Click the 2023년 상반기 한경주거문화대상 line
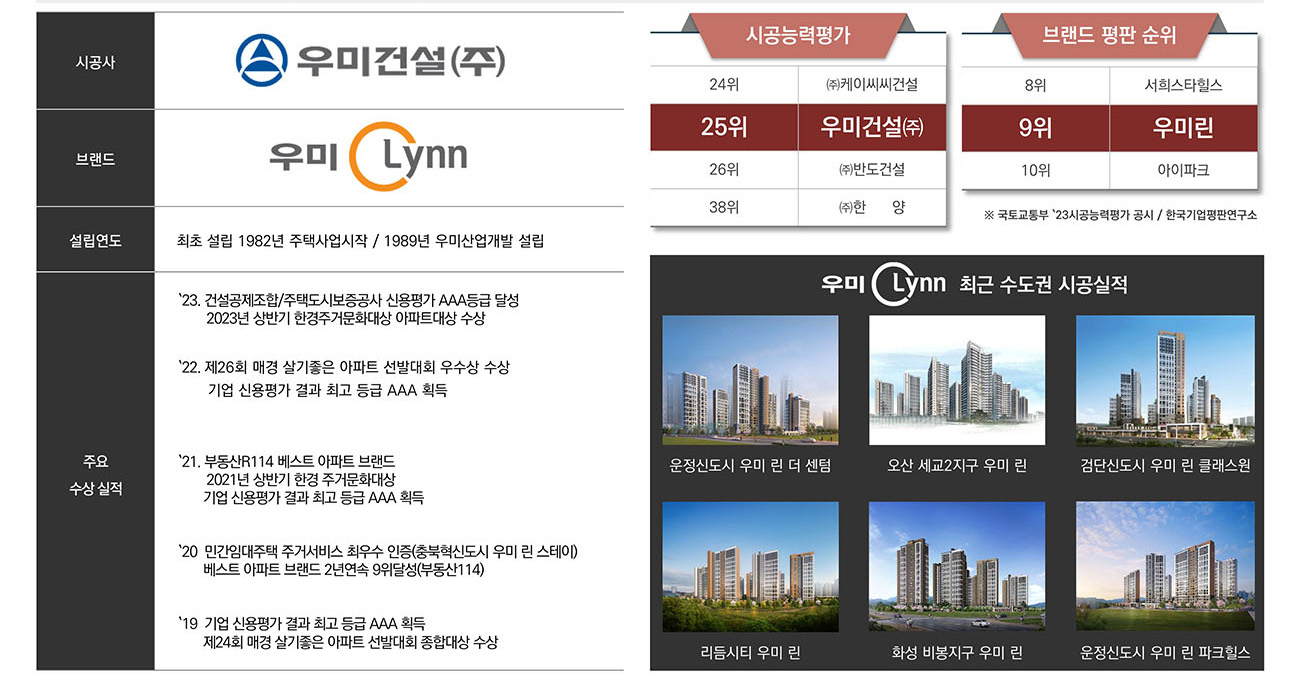Screen dimensions: 1300x676 (346, 319)
